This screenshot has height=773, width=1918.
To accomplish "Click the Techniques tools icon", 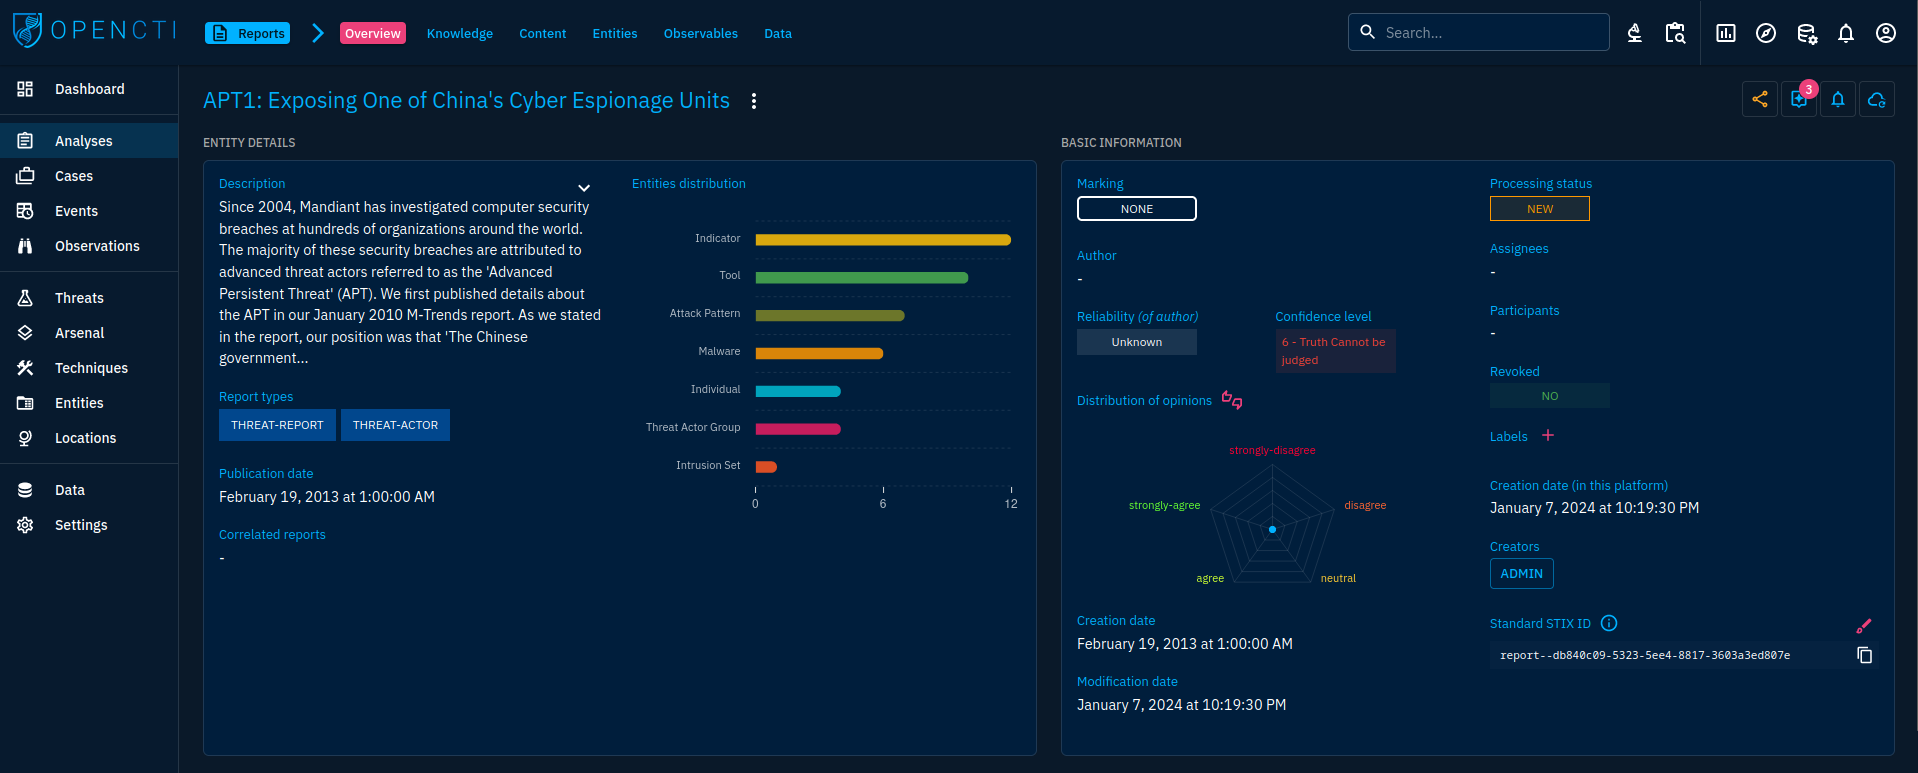I will [25, 368].
